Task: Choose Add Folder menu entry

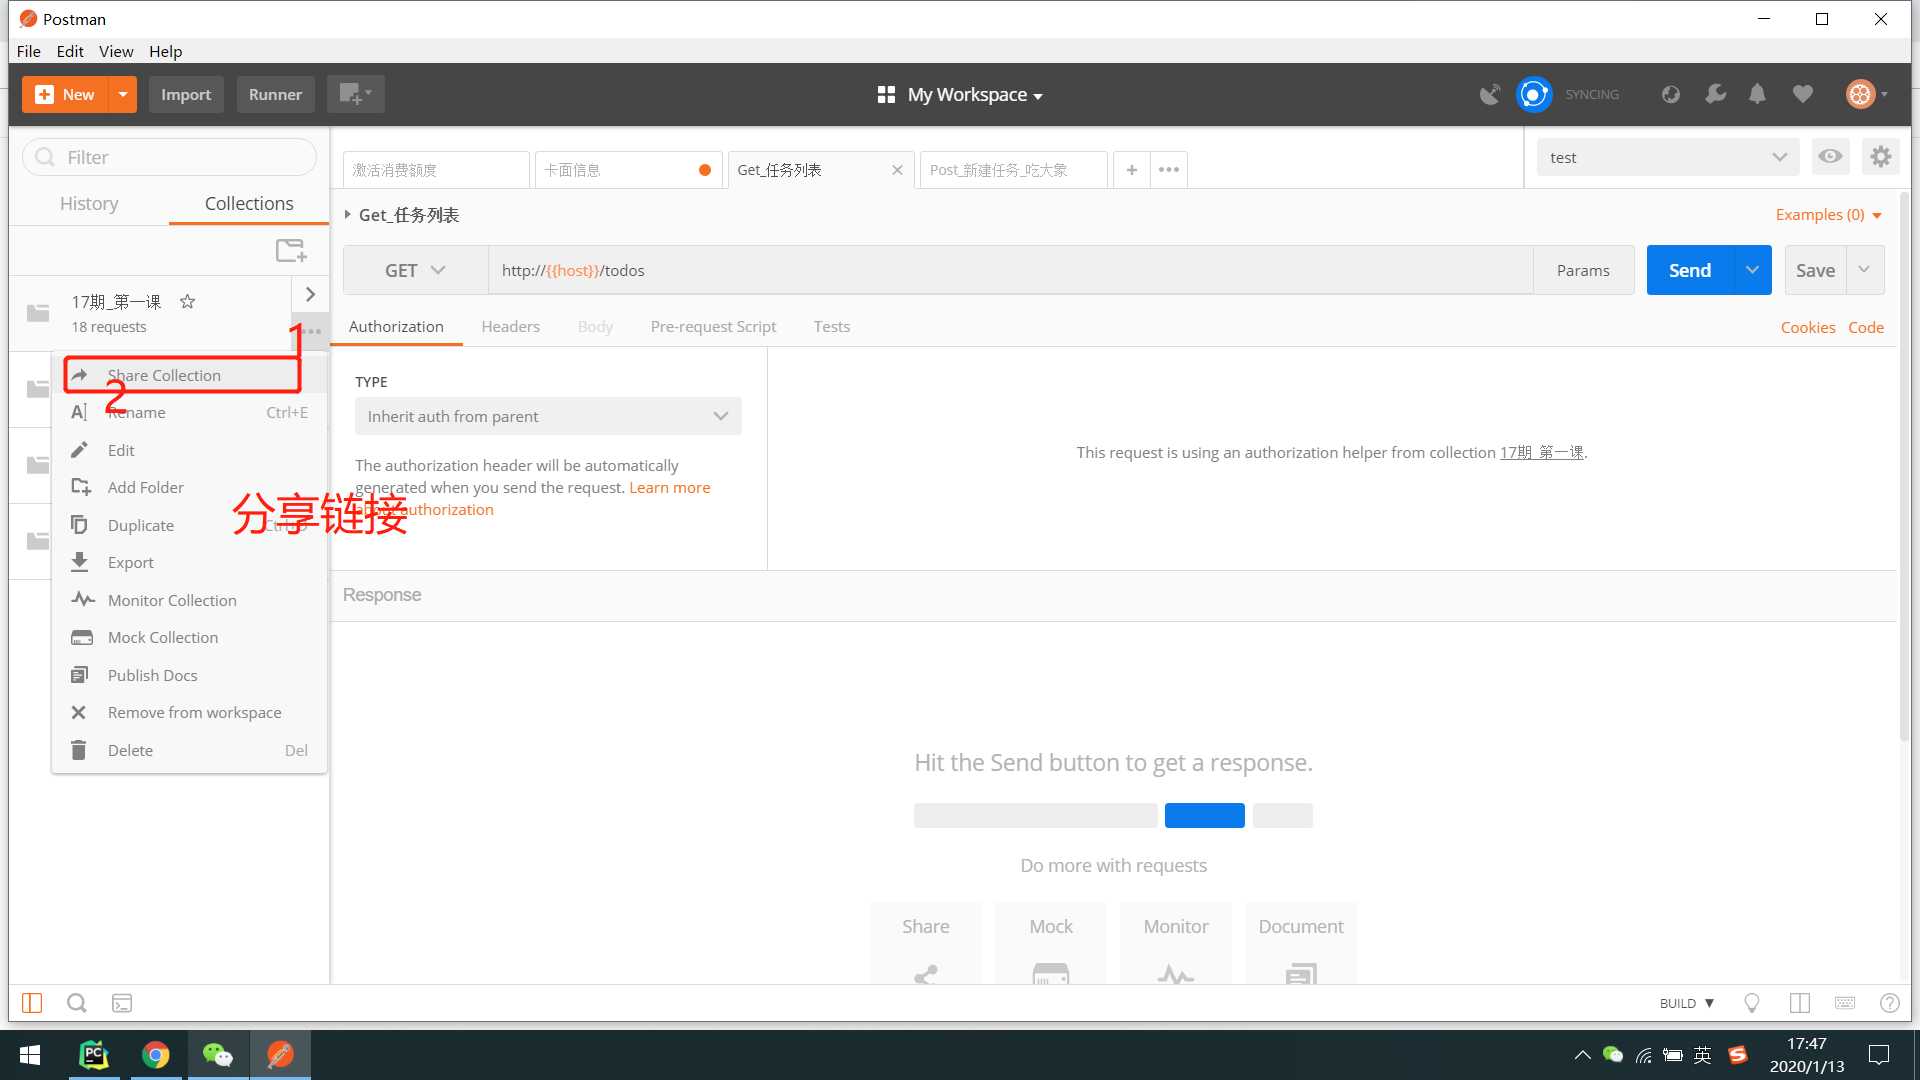Action: (x=189, y=487)
